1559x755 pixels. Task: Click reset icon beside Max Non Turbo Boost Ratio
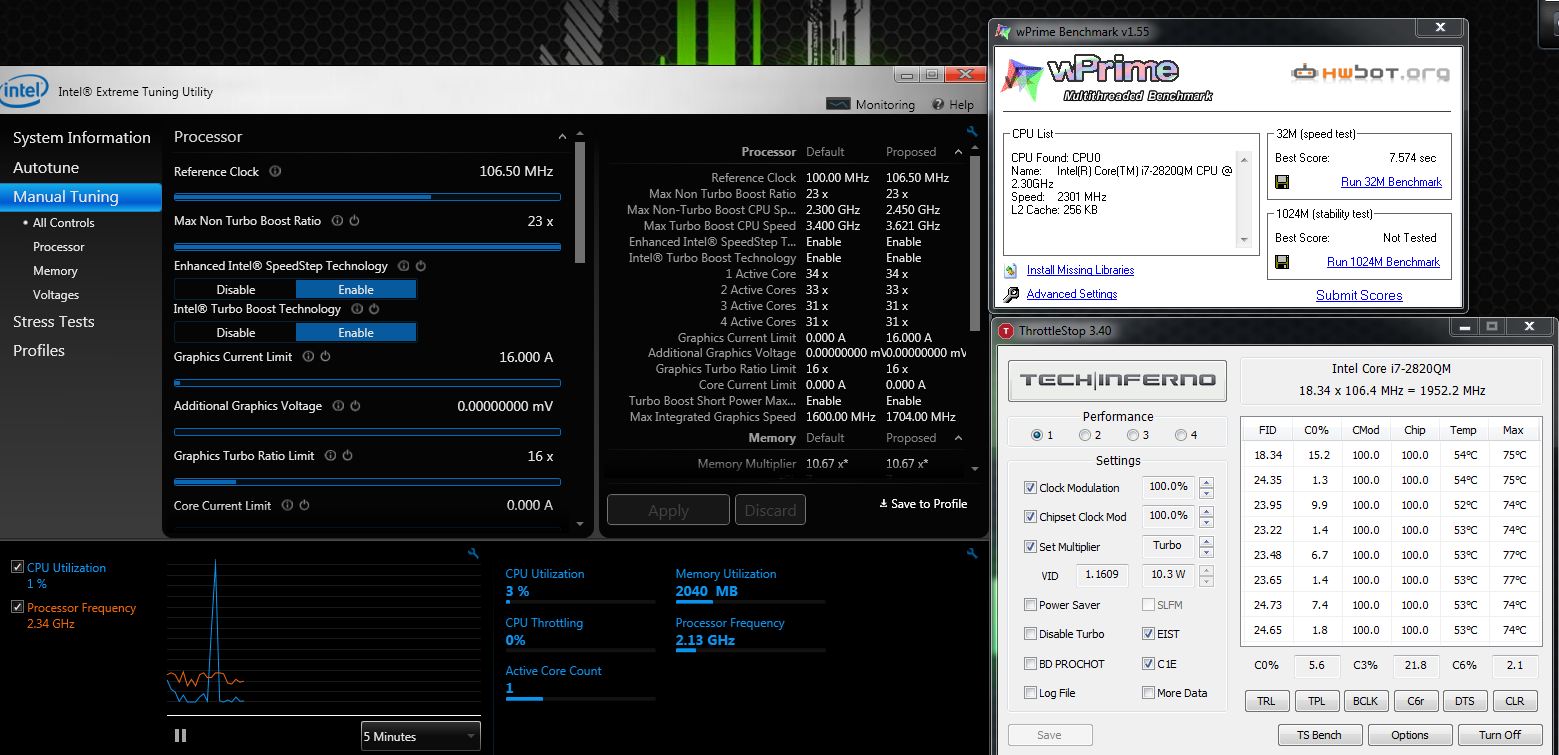pos(354,220)
